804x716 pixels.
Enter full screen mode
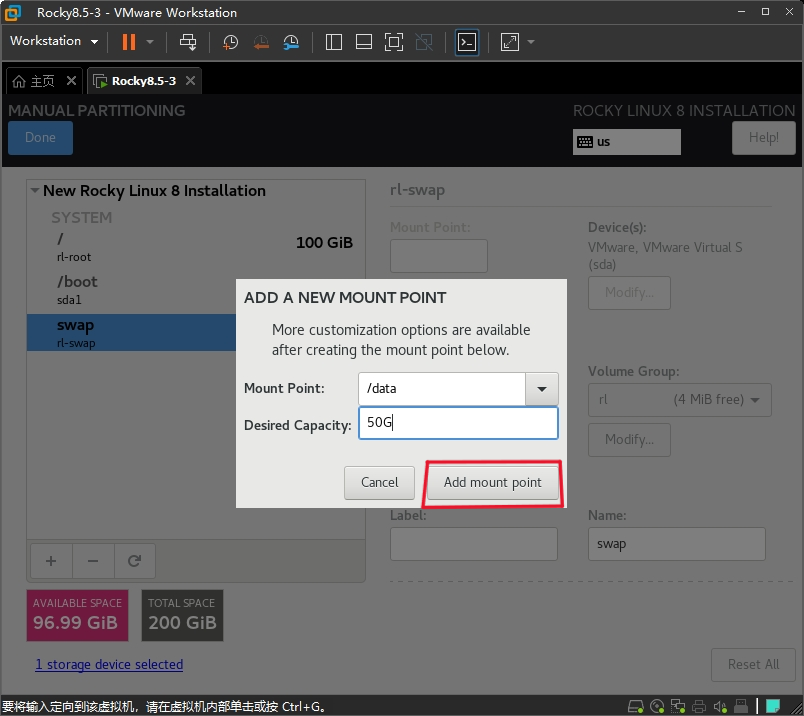[x=394, y=42]
